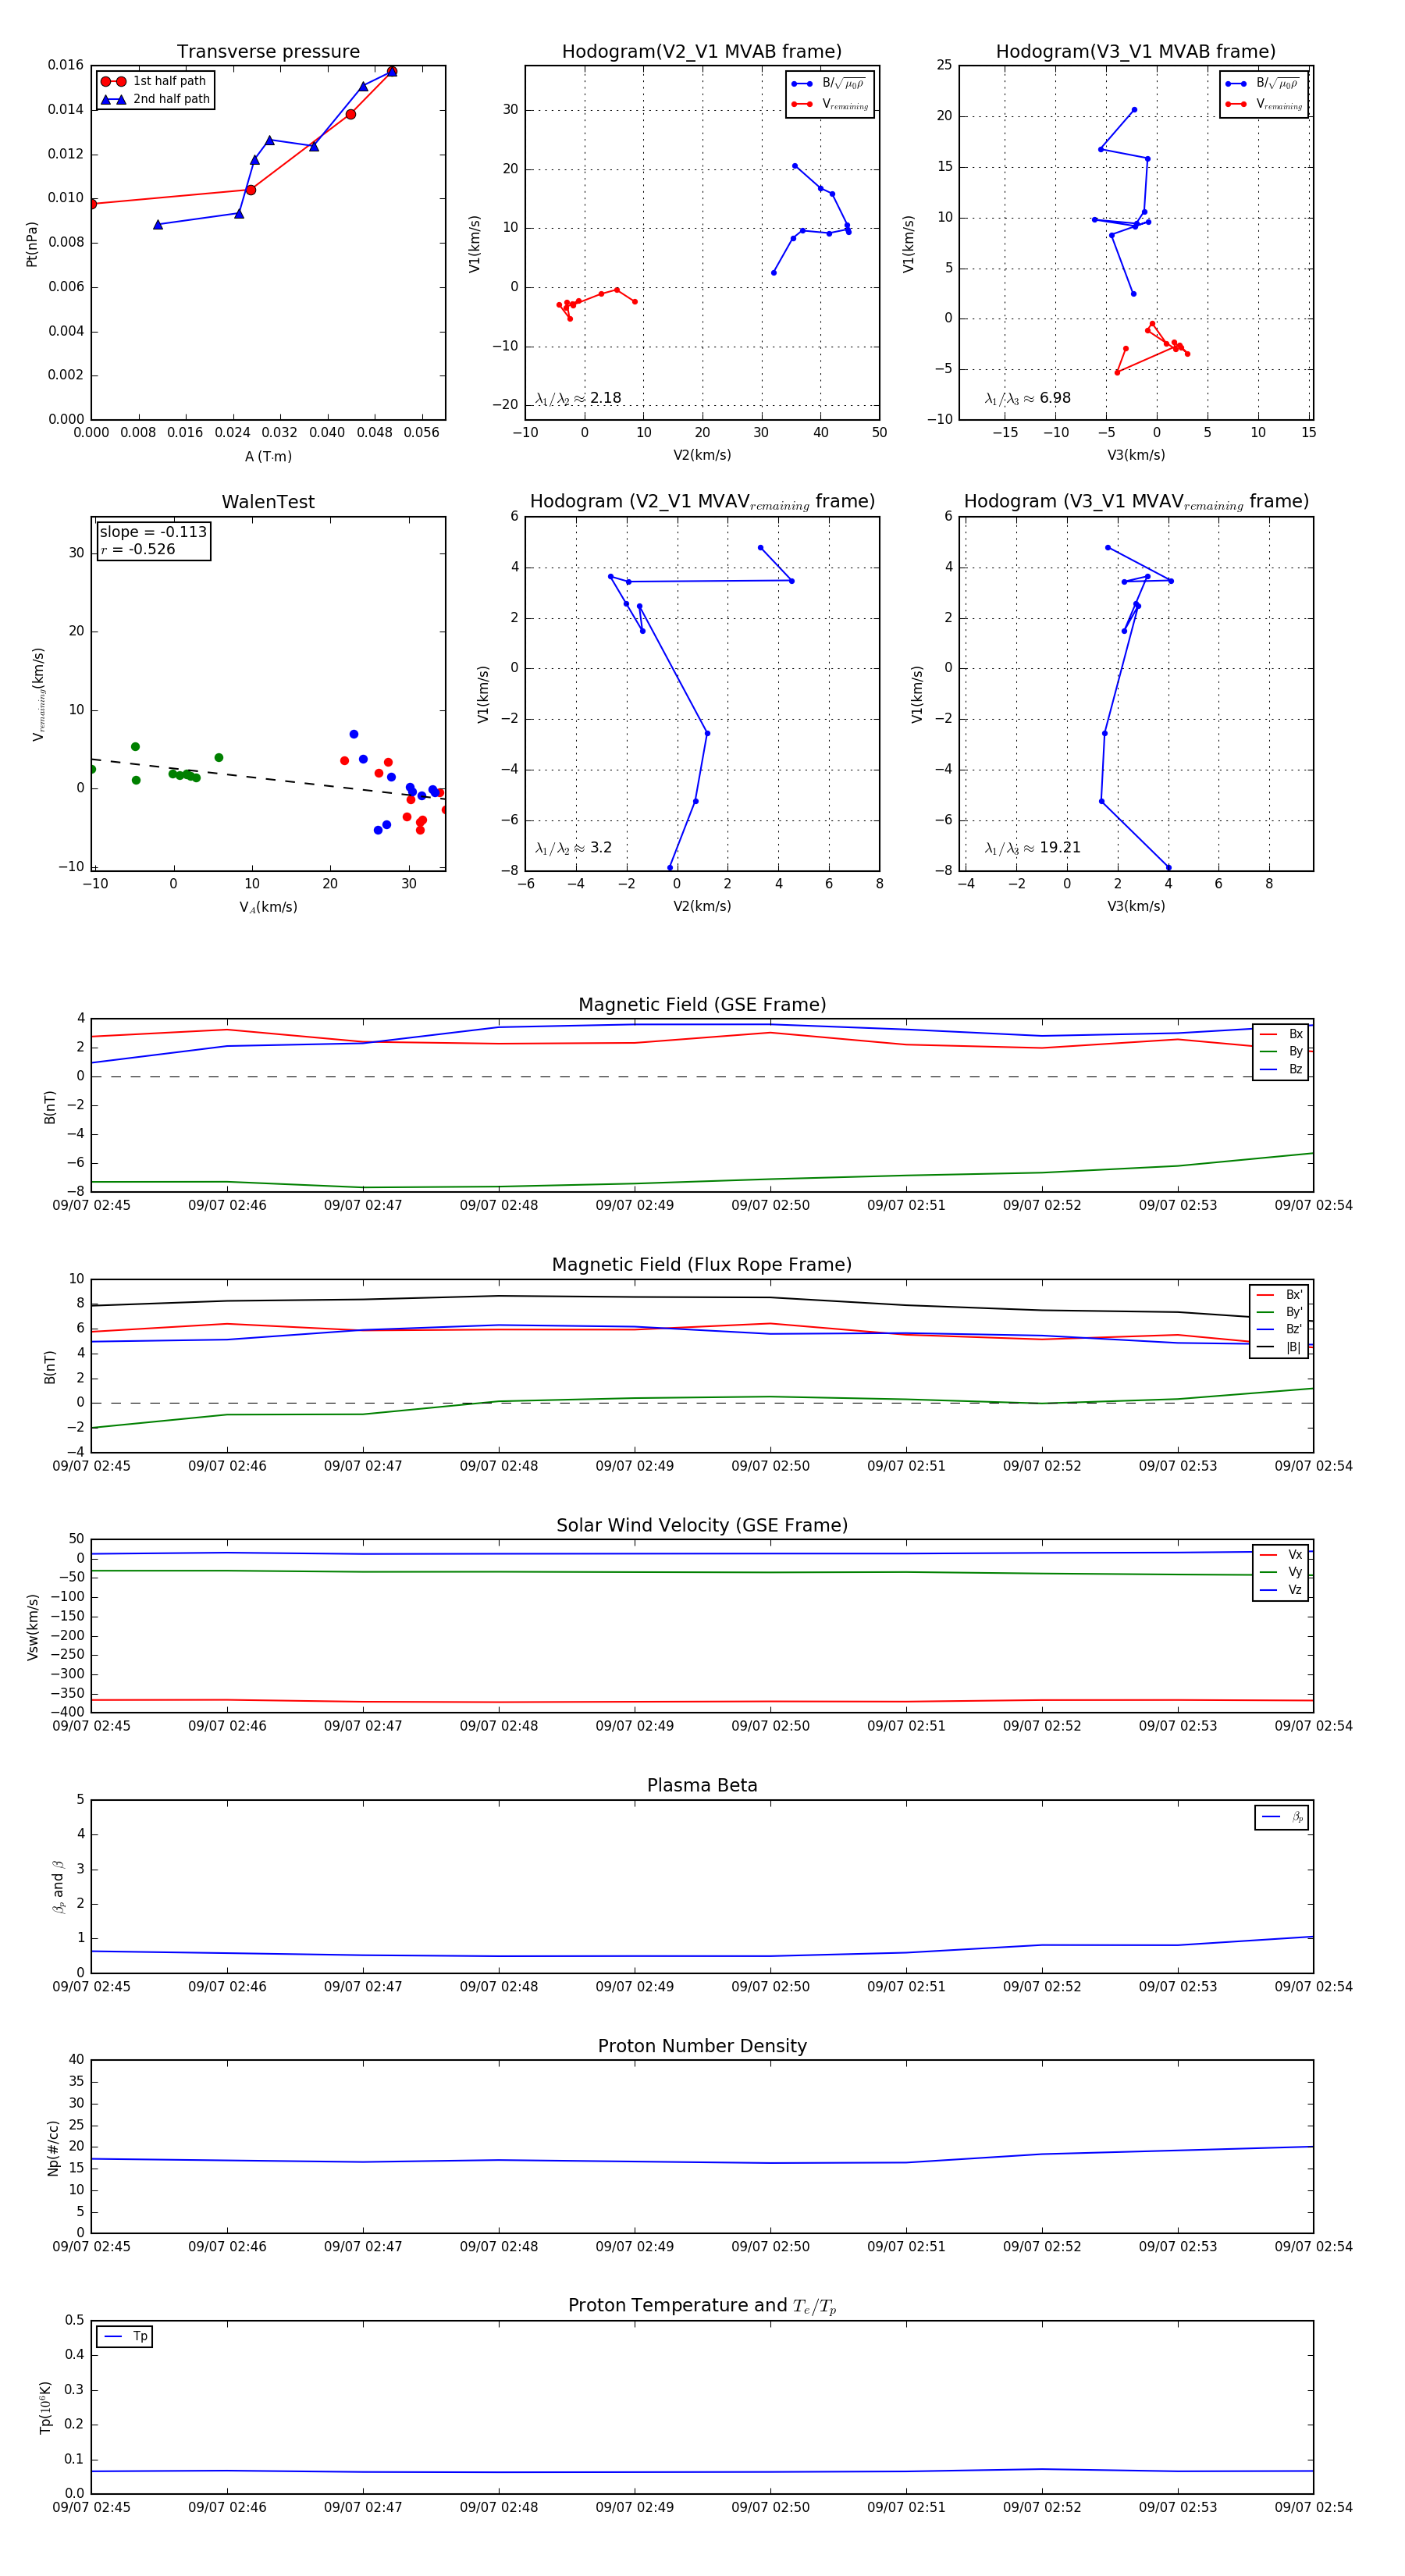The image size is (1405, 2576).
Task: Click the 'Tp(10^6K)' y-axis label
Action: [45, 2407]
